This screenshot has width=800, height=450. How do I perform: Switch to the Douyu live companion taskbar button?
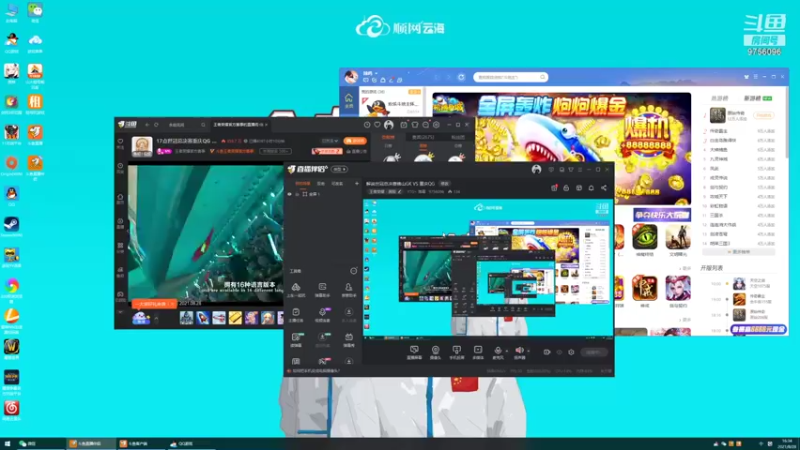tap(90, 444)
